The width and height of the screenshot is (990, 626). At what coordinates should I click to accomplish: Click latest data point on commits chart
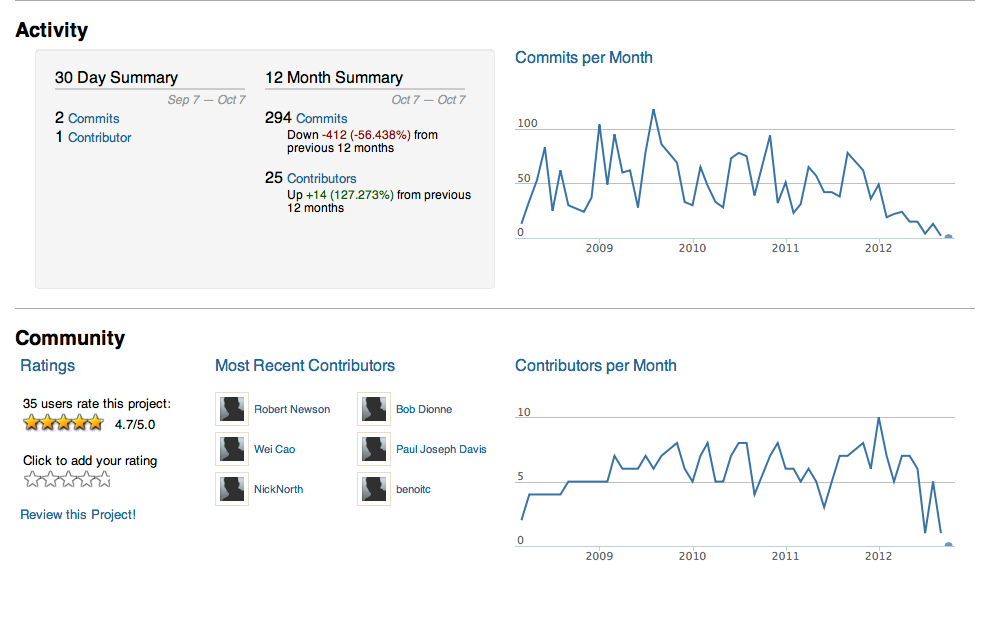[x=948, y=237]
